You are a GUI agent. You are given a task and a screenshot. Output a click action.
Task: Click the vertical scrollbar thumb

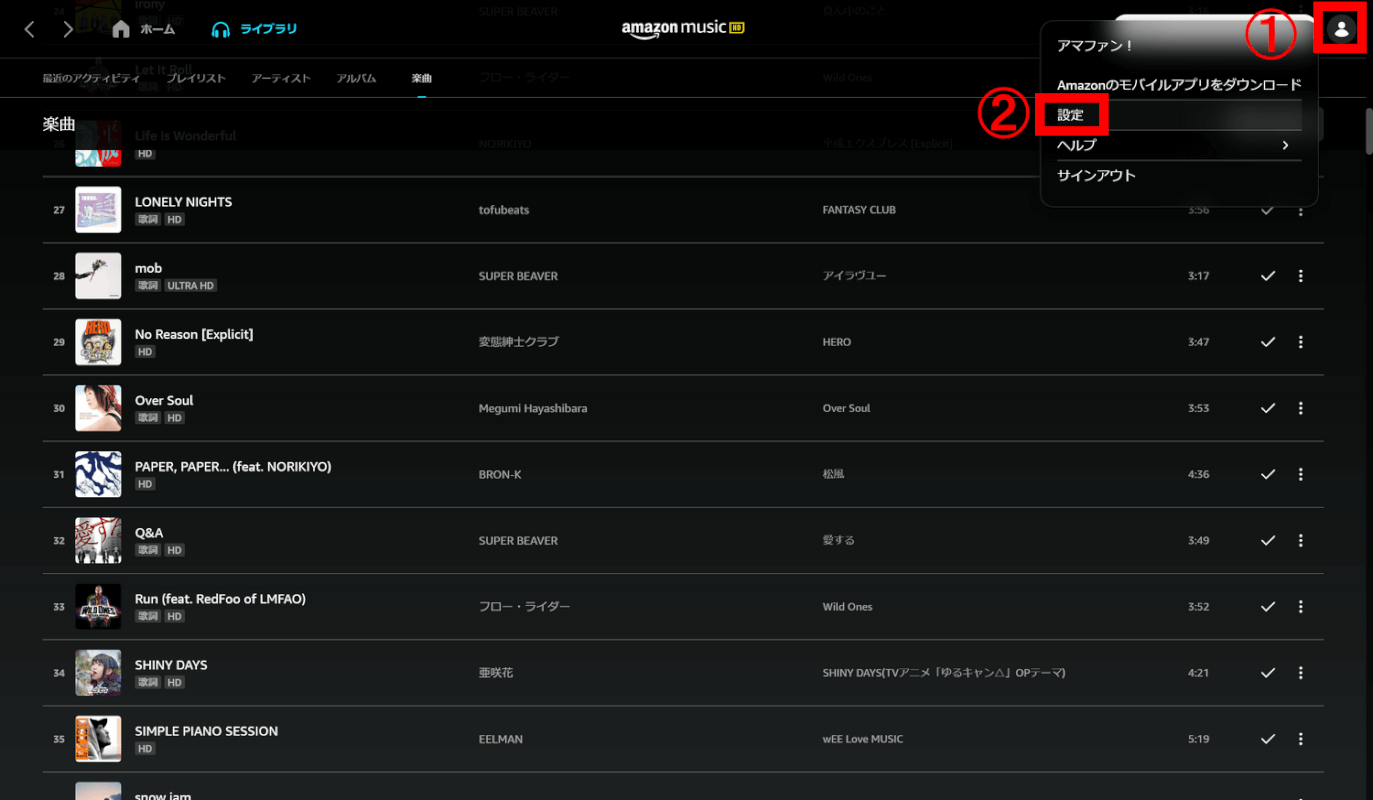[x=1369, y=129]
